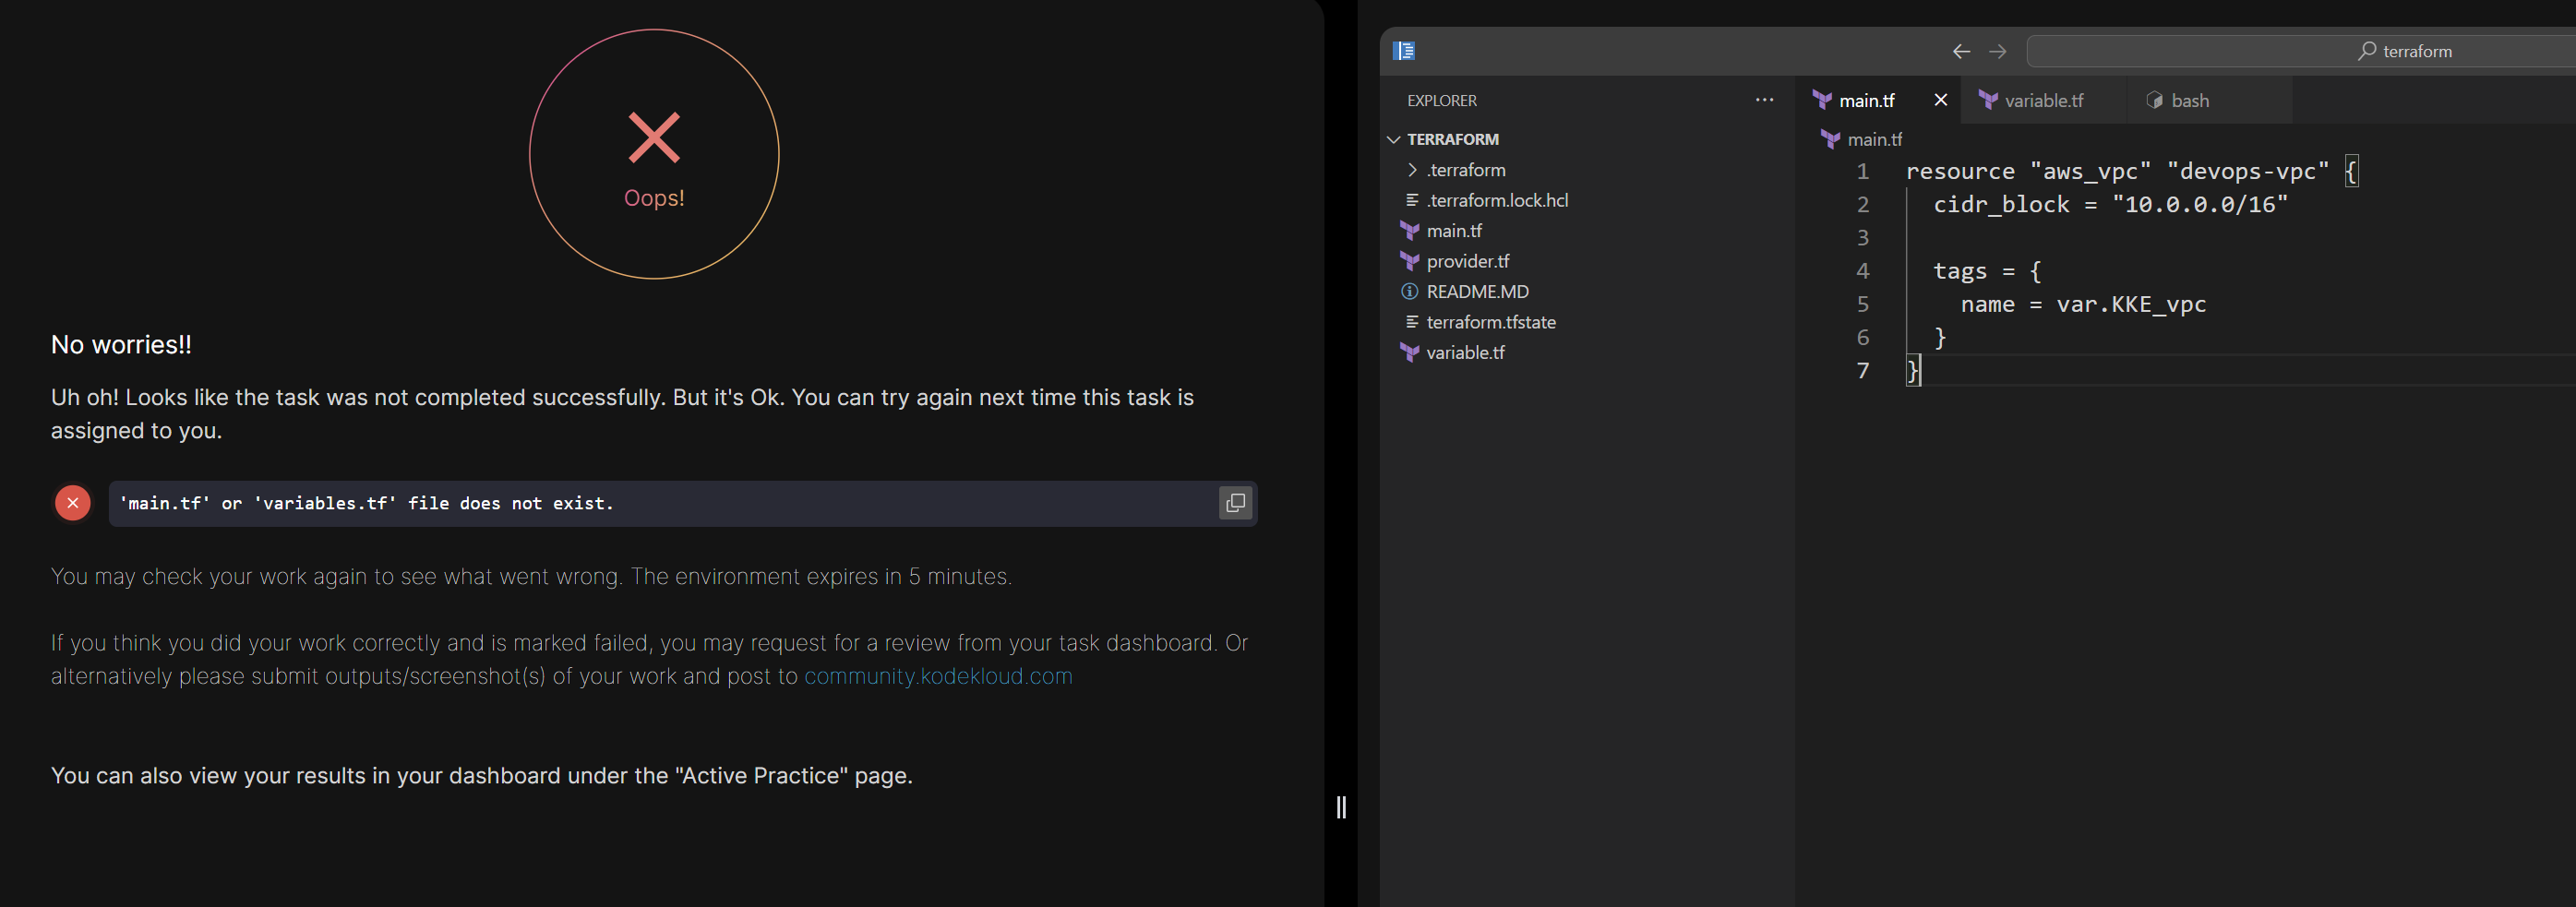Open Explorer more actions ellipsis

click(1764, 100)
